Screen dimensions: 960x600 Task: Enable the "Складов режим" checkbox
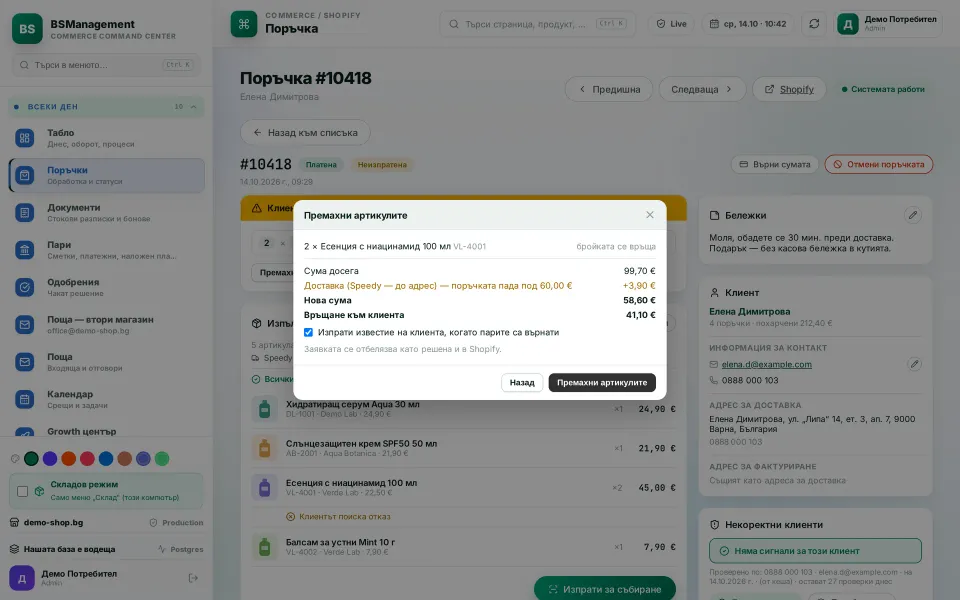click(x=23, y=491)
